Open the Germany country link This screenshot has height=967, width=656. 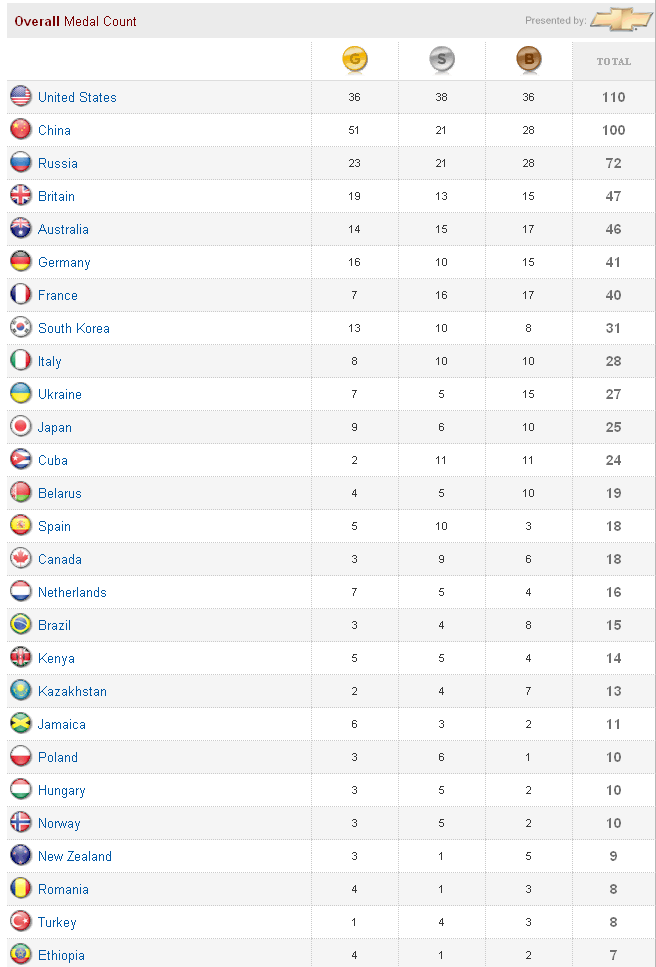(x=64, y=263)
